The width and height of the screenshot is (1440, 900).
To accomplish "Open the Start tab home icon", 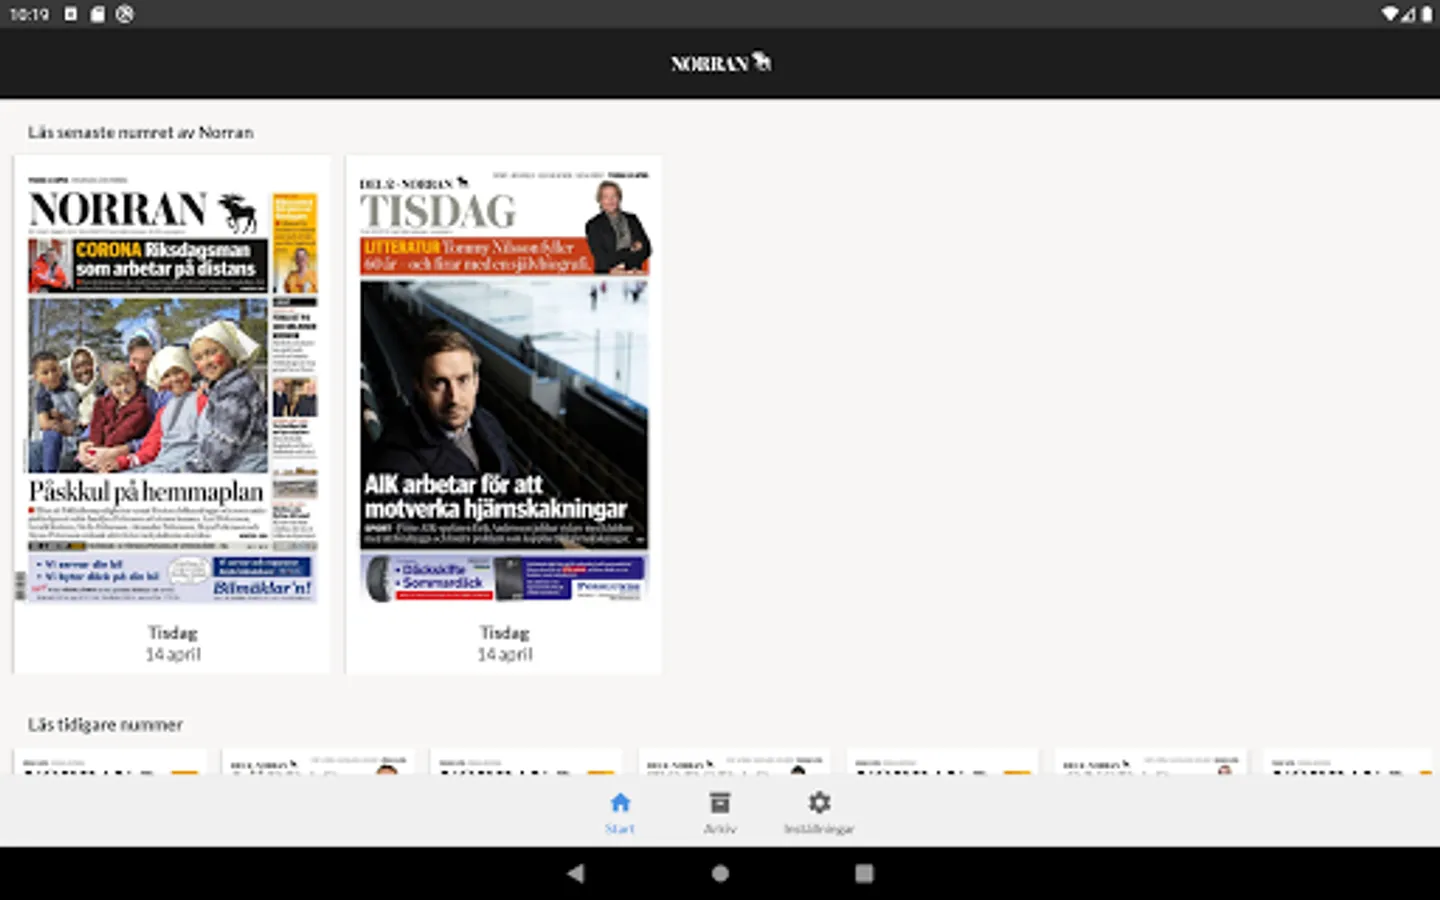I will click(620, 802).
